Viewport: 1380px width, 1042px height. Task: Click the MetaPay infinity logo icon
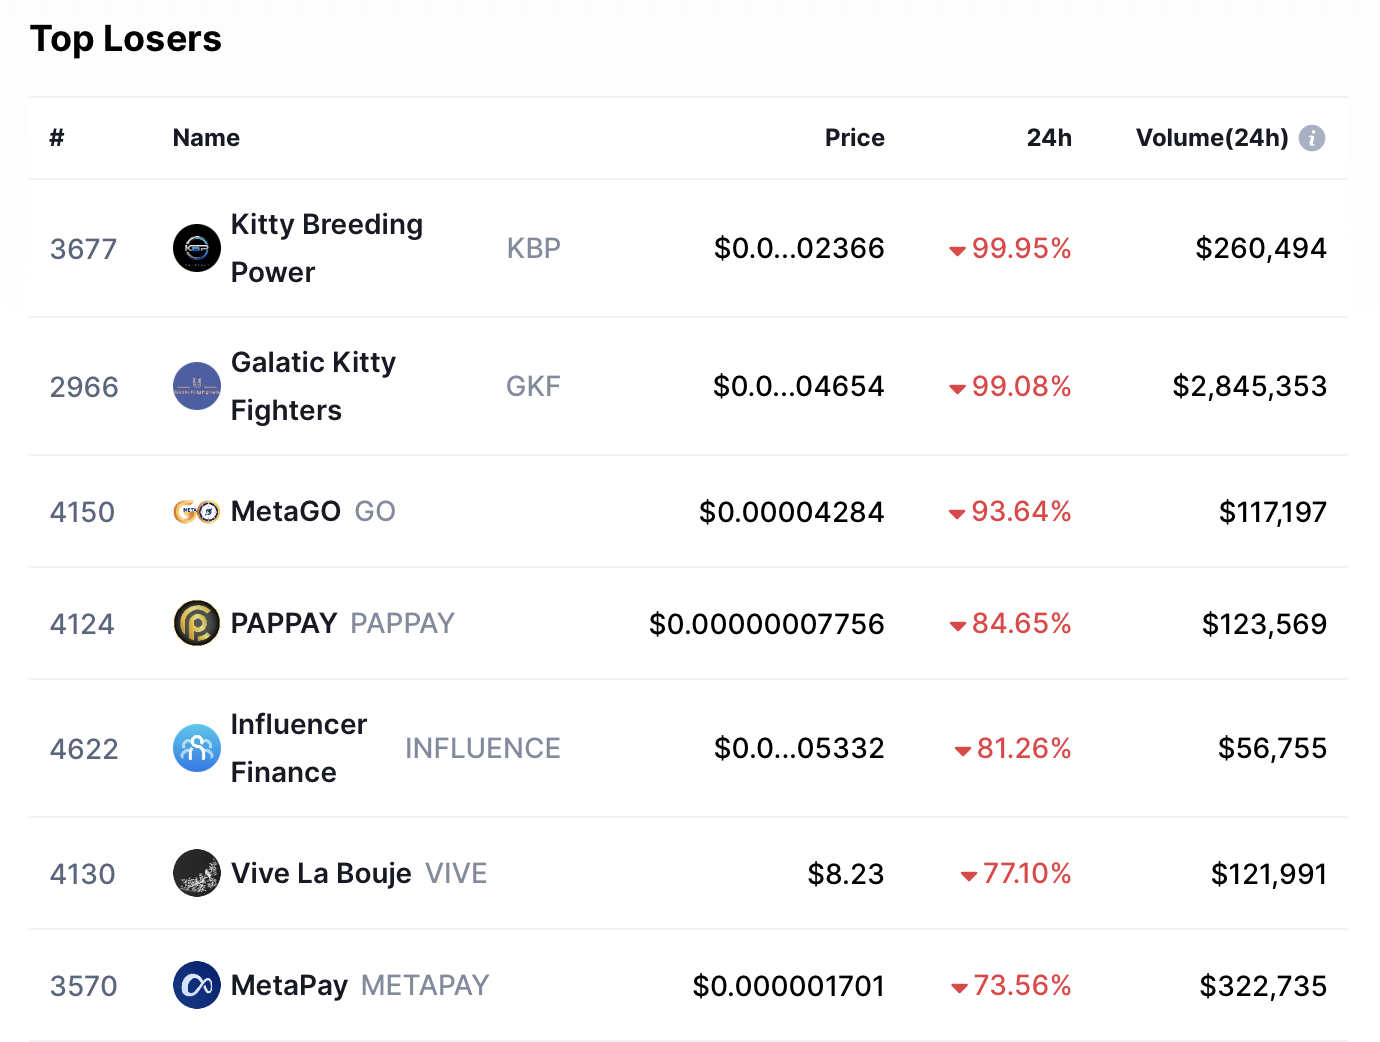click(197, 986)
